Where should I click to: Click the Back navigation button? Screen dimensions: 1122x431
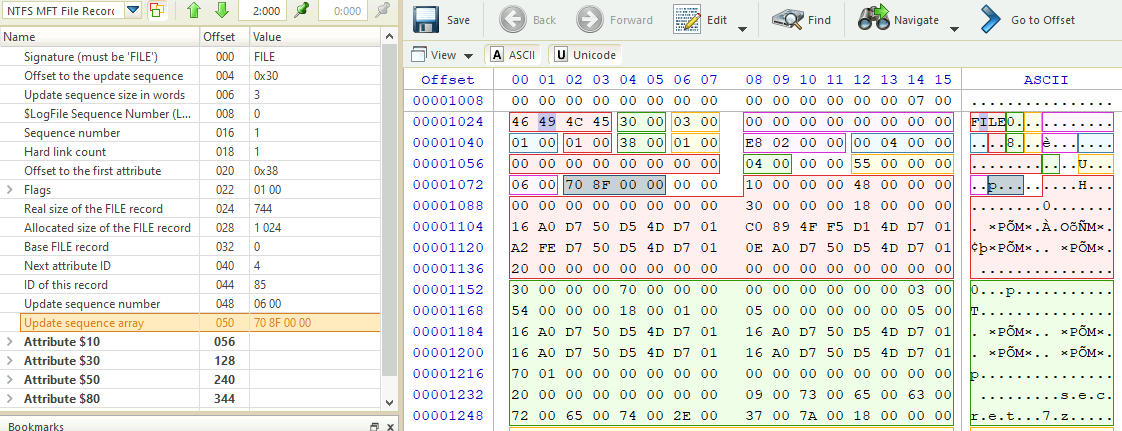tap(528, 20)
